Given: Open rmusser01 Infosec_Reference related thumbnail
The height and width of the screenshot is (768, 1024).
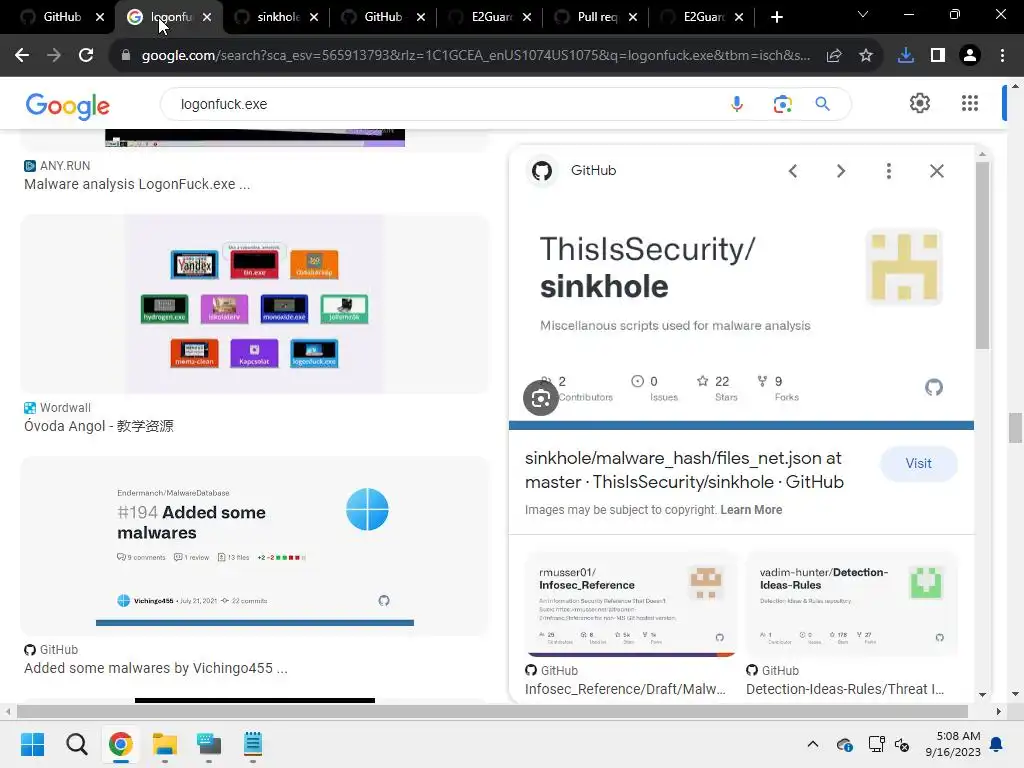Looking at the screenshot, I should pyautogui.click(x=630, y=604).
